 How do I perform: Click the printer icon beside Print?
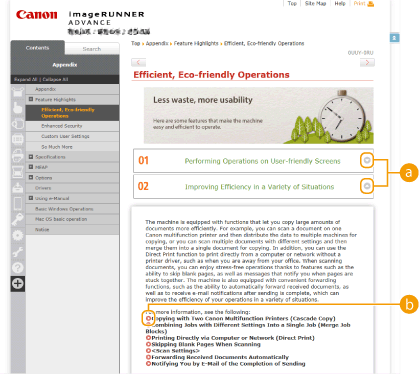370,4
